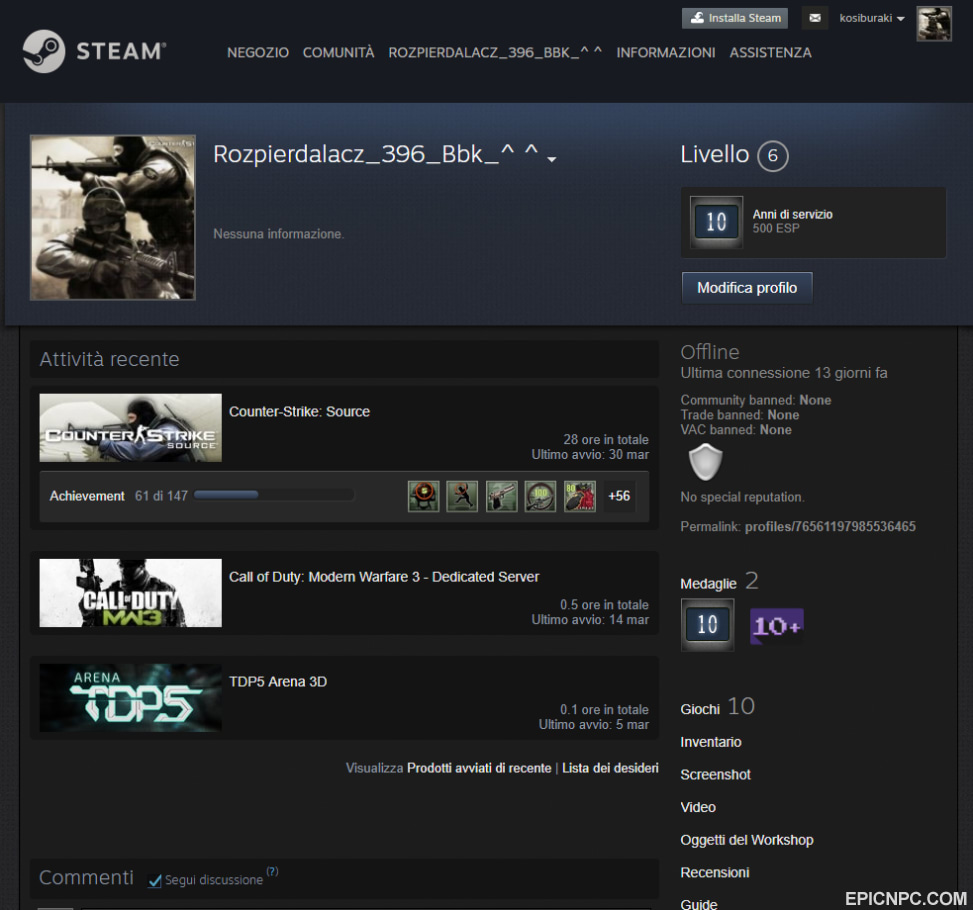The width and height of the screenshot is (973, 910).
Task: Click the Achievement progress bar
Action: 274,495
